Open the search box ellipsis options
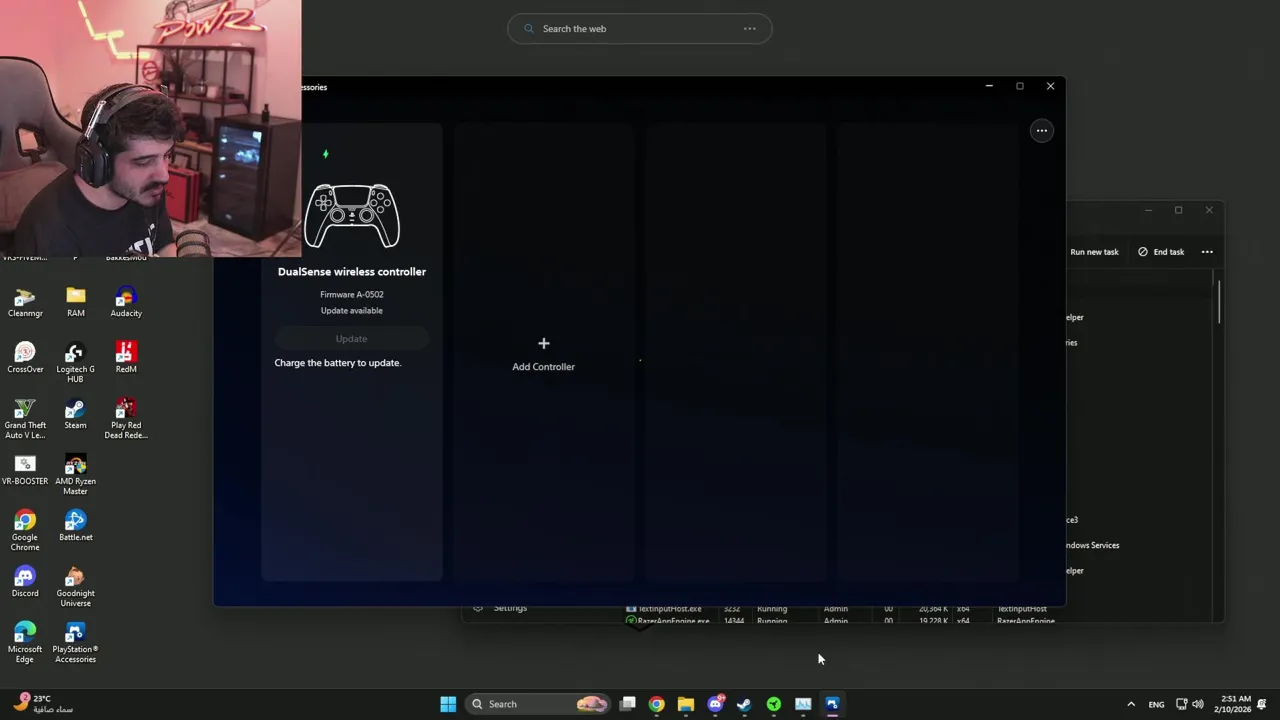Screen dimensions: 1280x720 (x=749, y=29)
